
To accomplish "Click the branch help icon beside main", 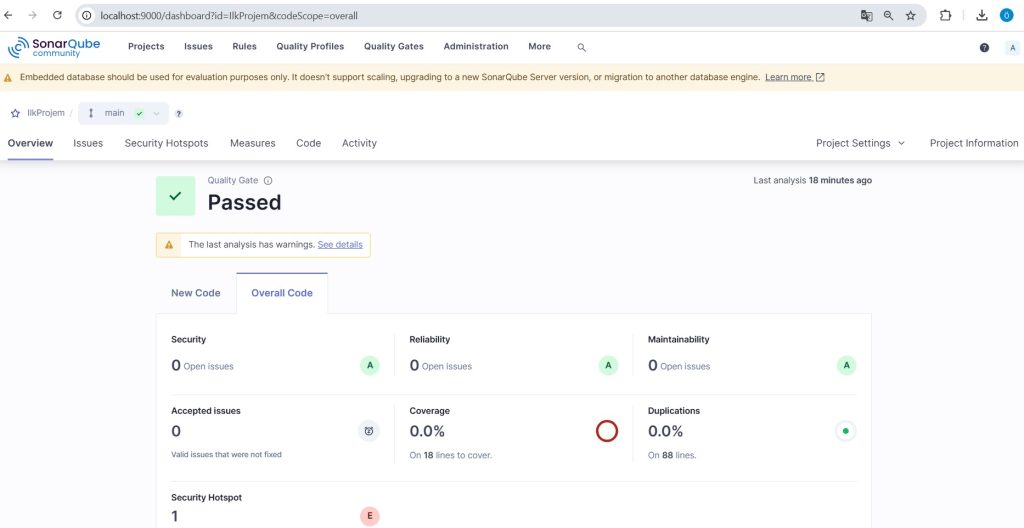I will (179, 114).
